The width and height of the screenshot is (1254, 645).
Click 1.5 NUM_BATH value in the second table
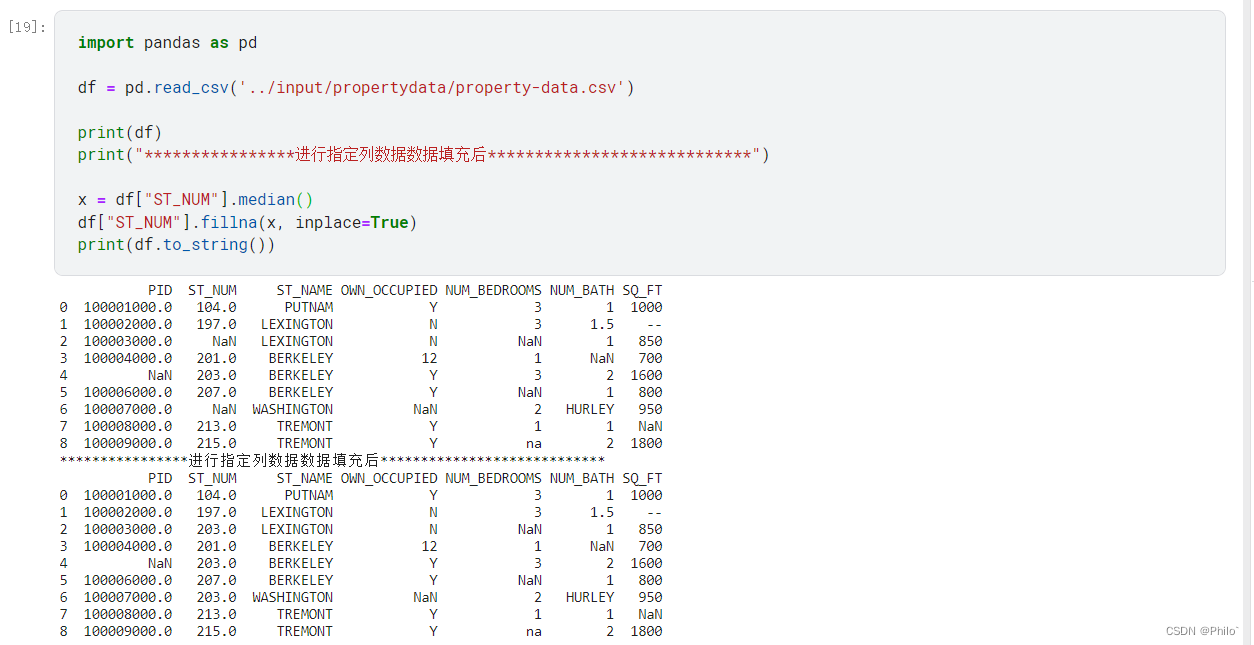602,512
